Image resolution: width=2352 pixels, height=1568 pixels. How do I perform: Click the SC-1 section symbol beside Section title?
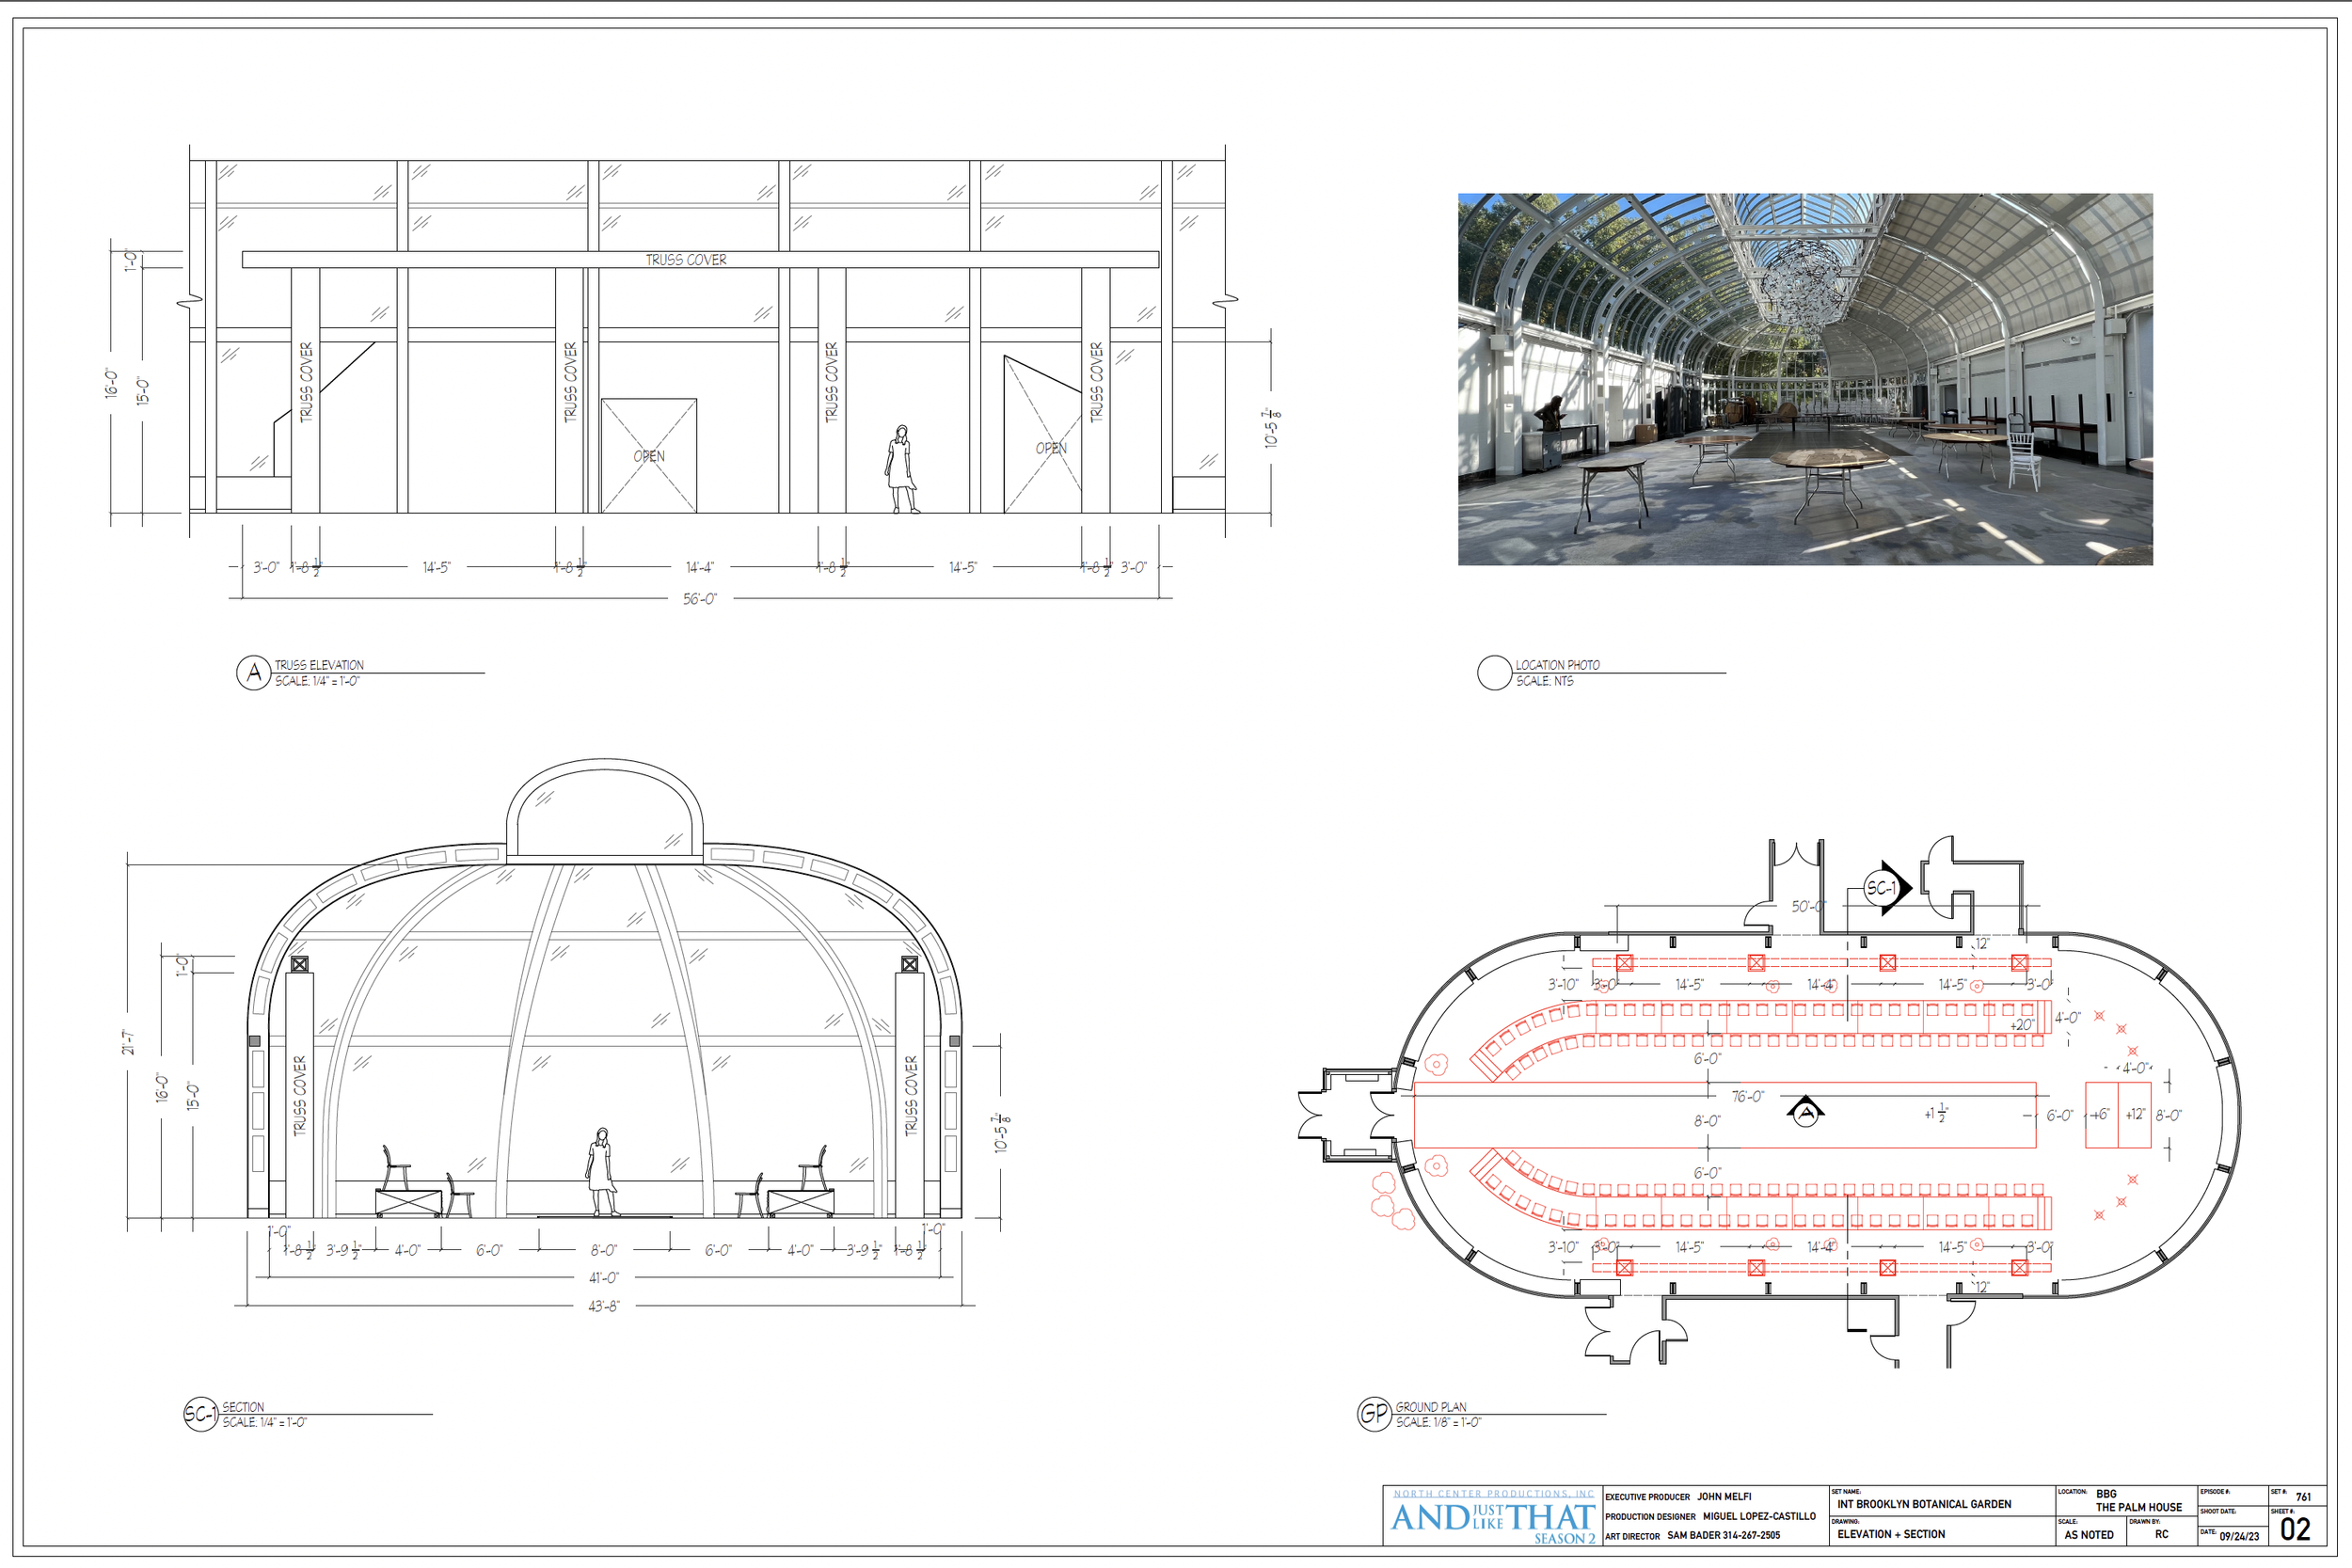point(200,1414)
